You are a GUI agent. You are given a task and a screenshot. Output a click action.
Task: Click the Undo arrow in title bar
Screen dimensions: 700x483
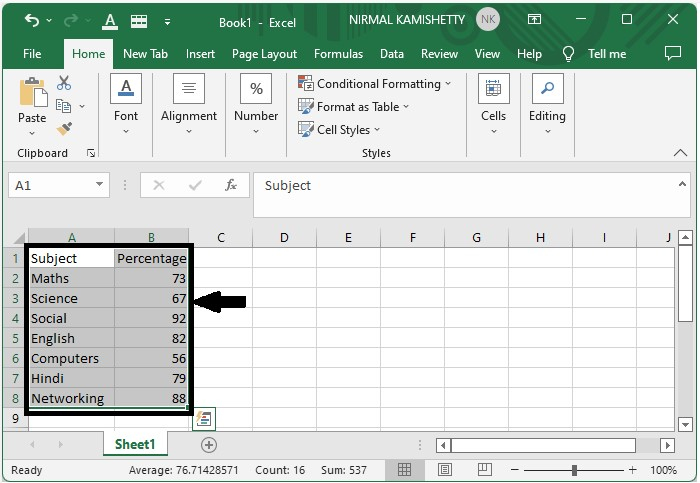tap(31, 20)
